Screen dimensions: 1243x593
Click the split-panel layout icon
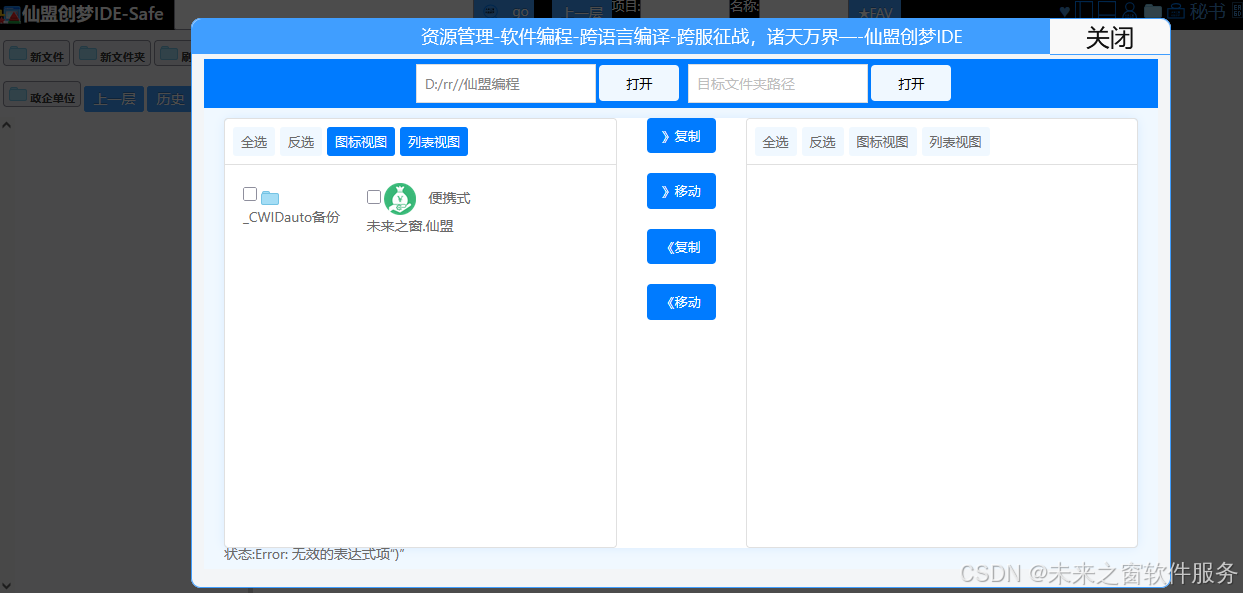click(x=1084, y=11)
